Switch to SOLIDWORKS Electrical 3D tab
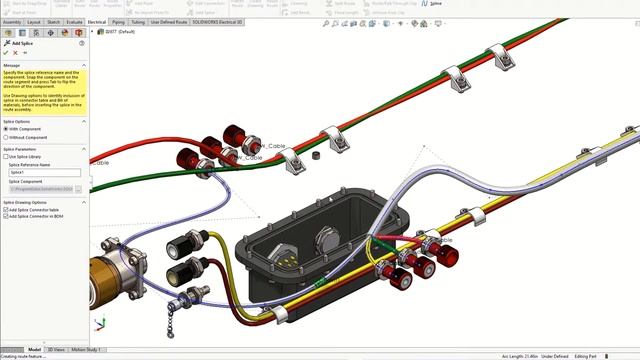This screenshot has width=640, height=360. click(217, 22)
